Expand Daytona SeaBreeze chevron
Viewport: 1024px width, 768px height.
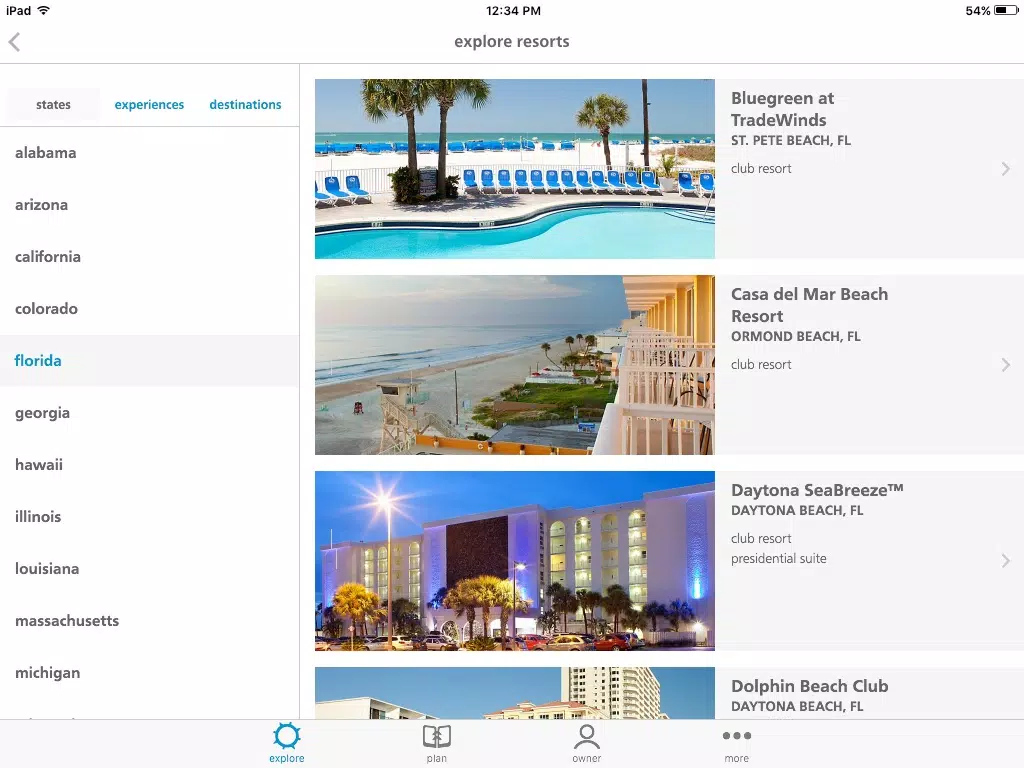(1006, 561)
